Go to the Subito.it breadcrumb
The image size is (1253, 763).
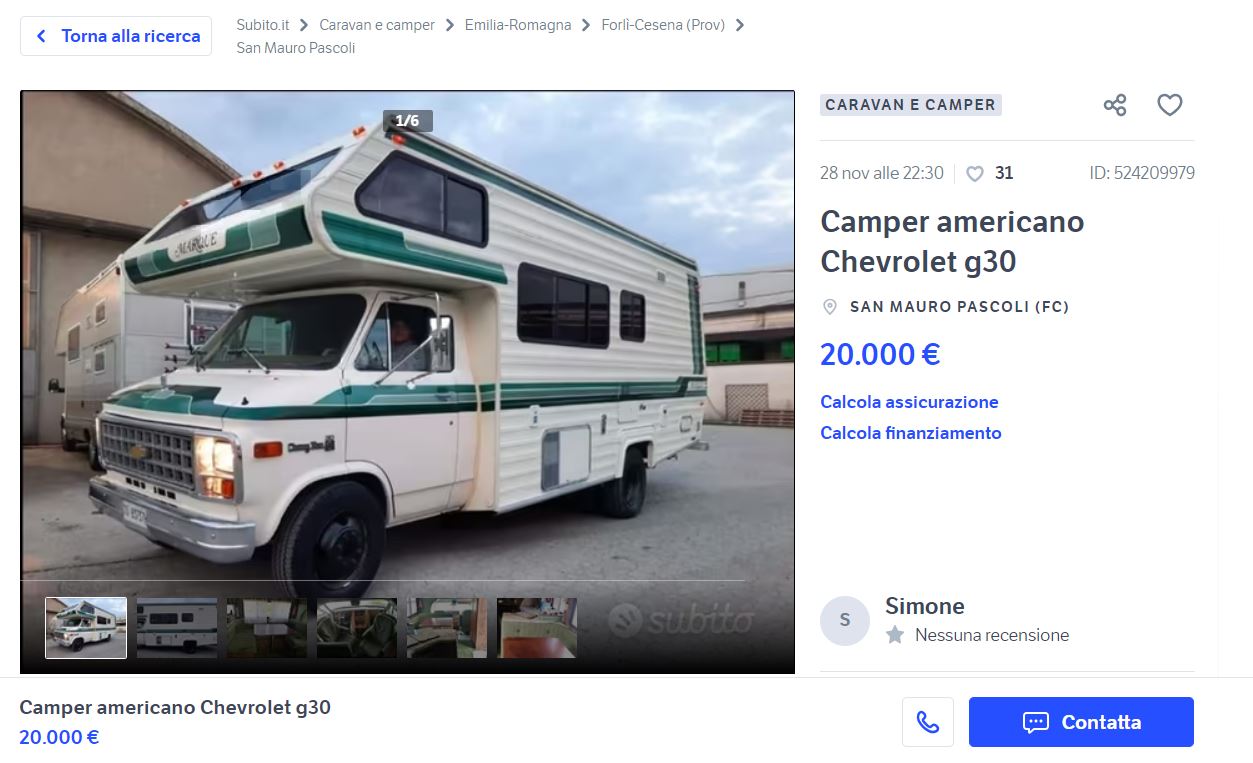click(263, 25)
